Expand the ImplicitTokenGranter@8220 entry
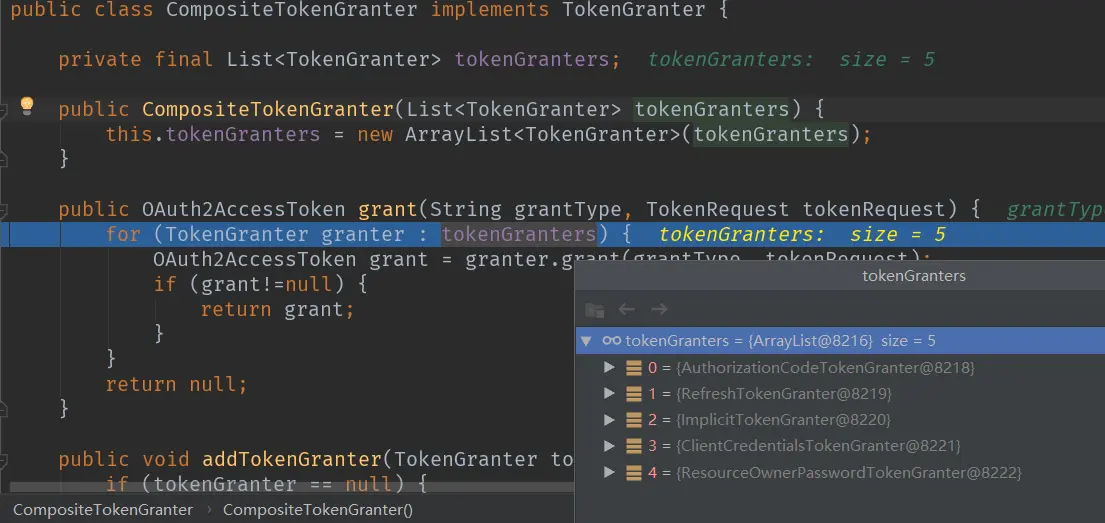This screenshot has width=1105, height=523. pos(610,420)
